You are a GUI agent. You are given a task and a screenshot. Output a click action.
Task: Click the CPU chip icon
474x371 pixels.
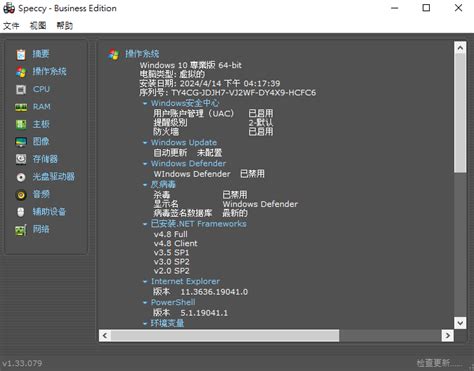[21, 89]
